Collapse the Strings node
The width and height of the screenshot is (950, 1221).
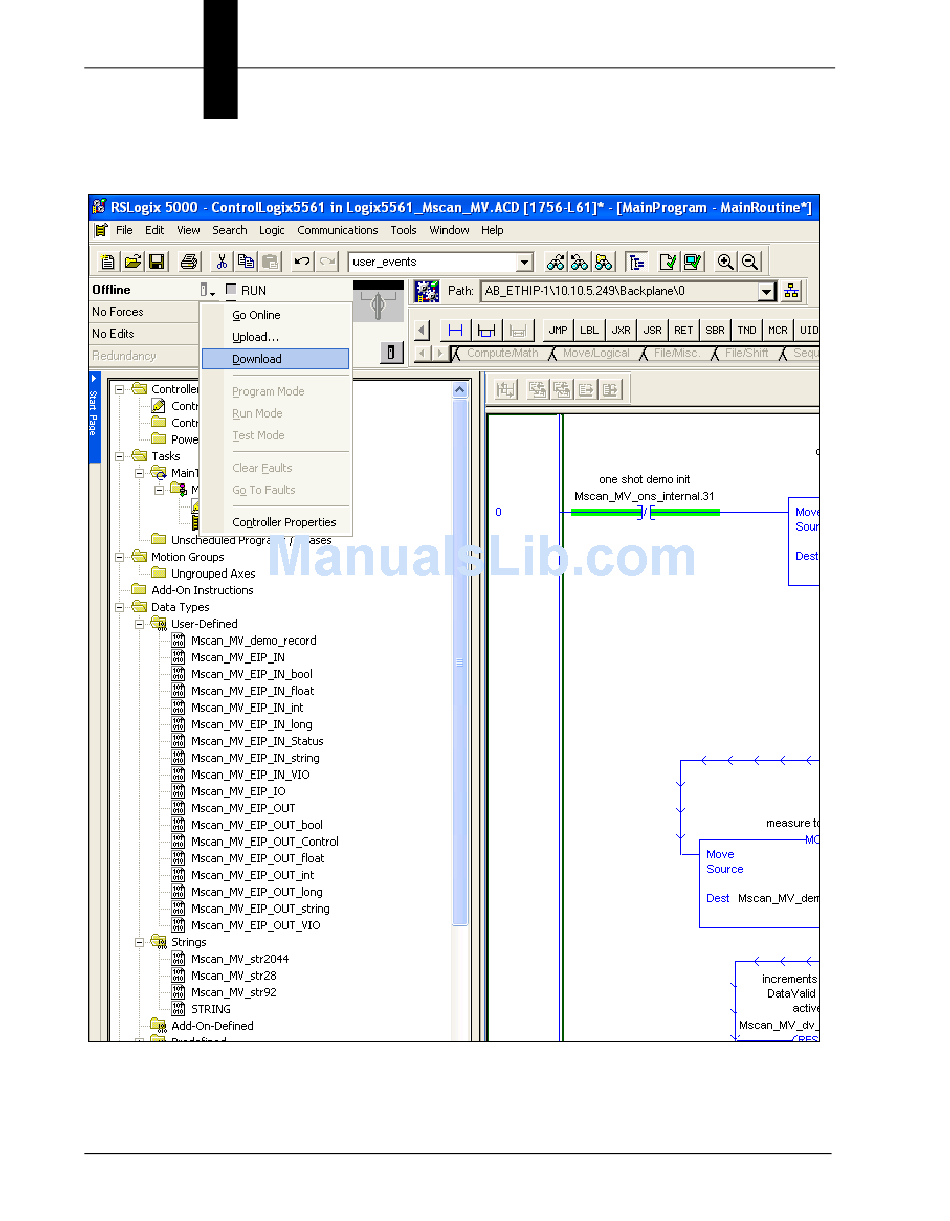pos(140,942)
